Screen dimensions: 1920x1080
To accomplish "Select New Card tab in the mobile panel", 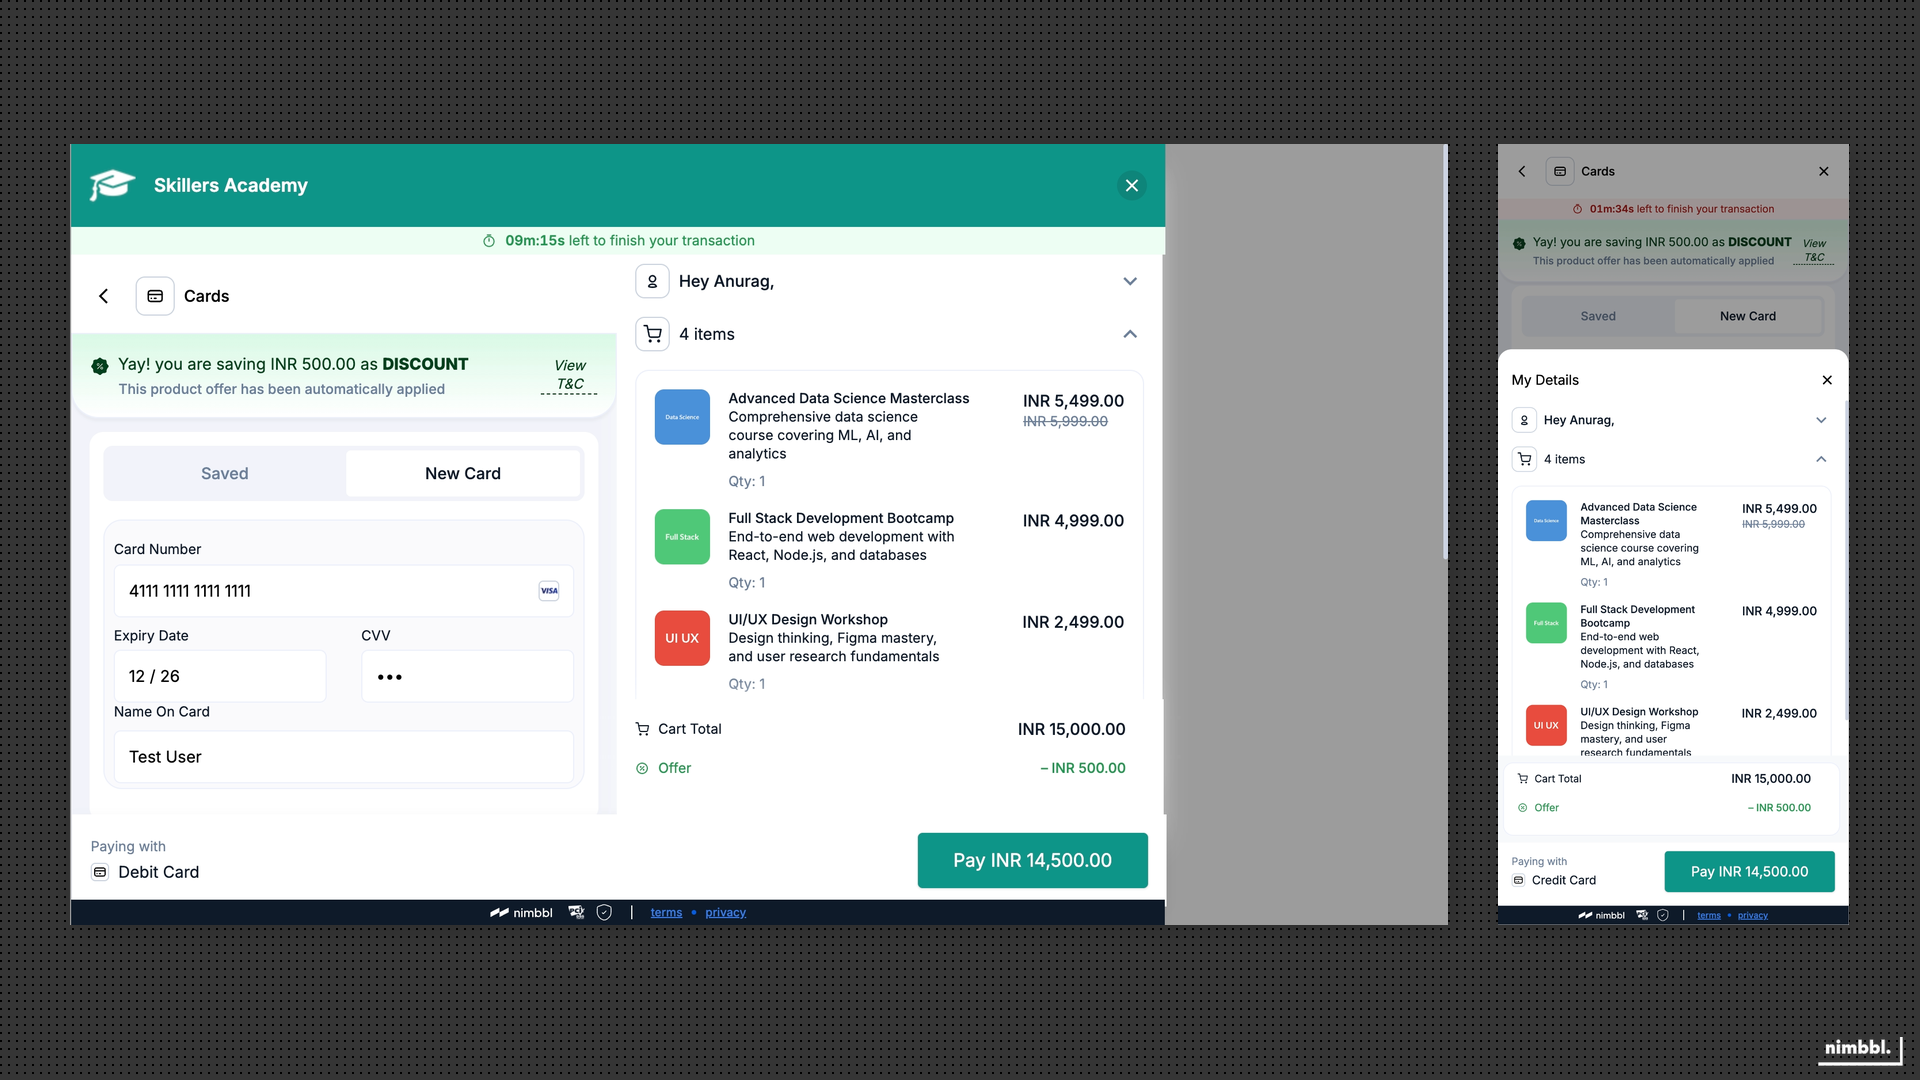I will (x=1747, y=316).
